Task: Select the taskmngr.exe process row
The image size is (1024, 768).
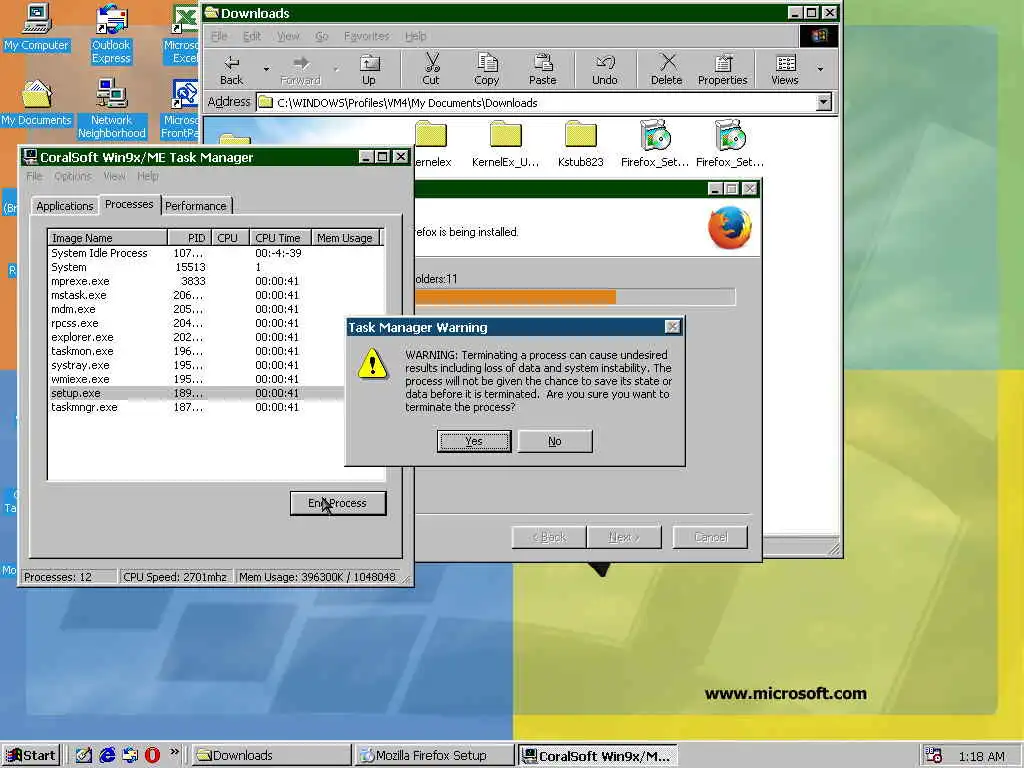Action: (196, 407)
